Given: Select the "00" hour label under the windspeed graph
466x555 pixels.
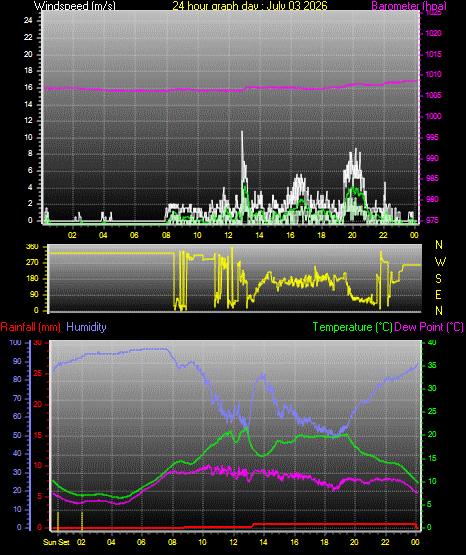Looking at the screenshot, I should click(414, 235).
